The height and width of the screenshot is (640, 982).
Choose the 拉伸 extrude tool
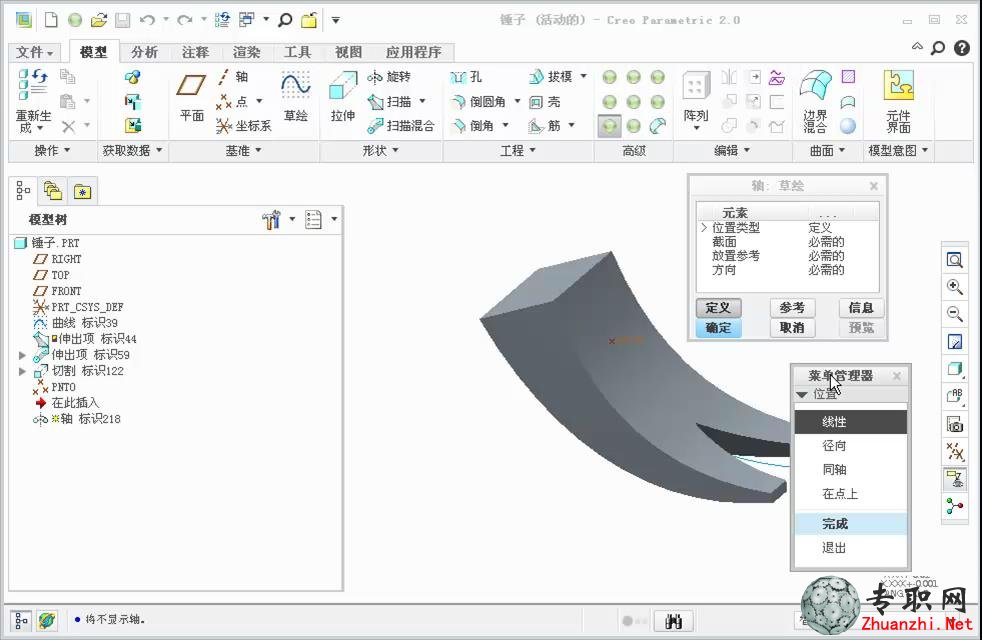(343, 97)
